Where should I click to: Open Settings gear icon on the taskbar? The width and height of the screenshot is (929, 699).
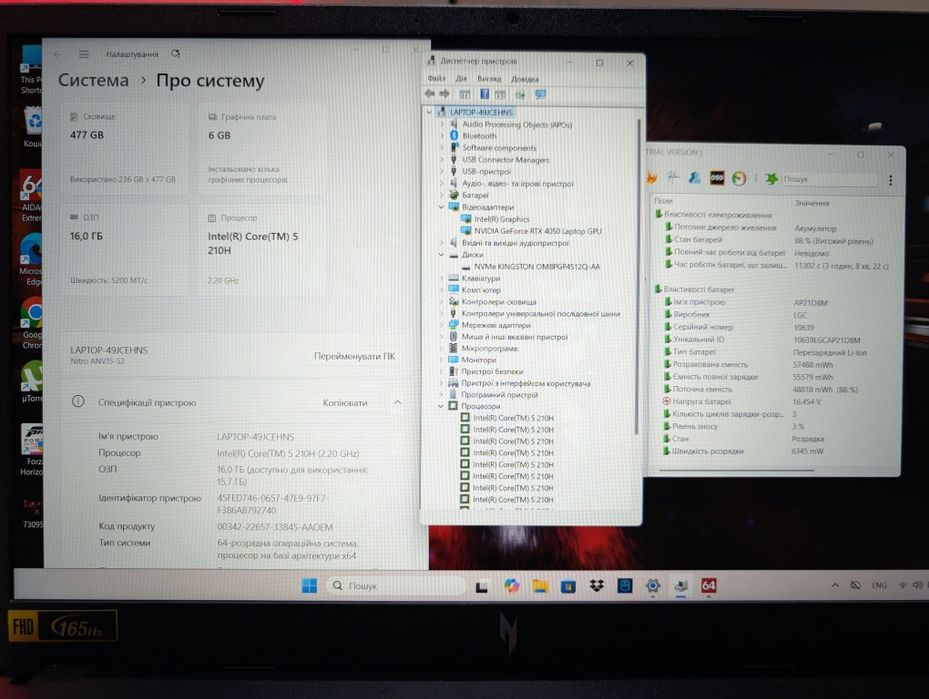point(653,586)
